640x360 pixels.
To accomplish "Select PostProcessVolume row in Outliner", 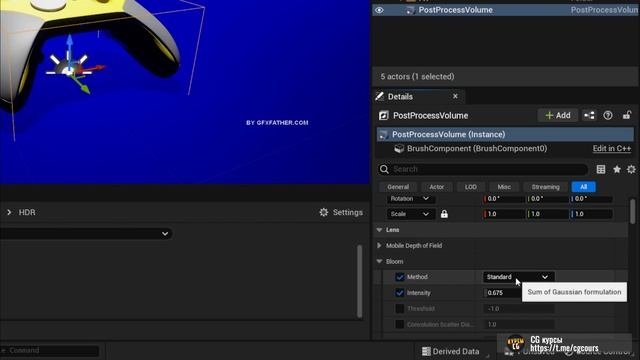I will (506, 10).
